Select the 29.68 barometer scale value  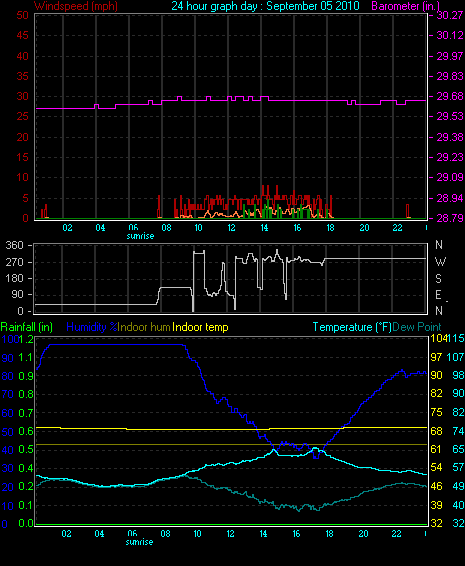pyautogui.click(x=449, y=96)
